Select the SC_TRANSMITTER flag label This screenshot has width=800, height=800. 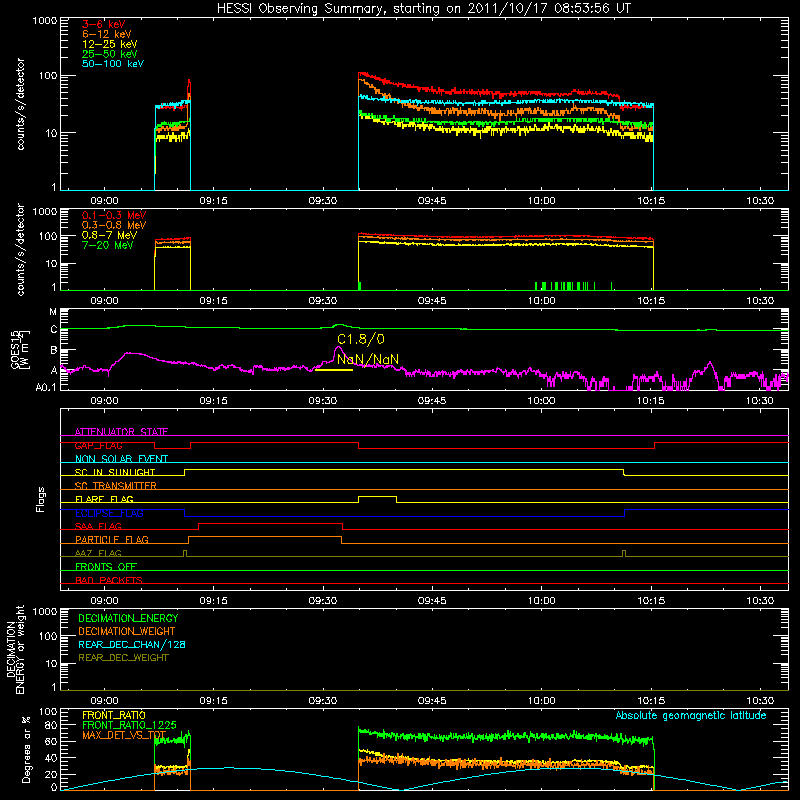116,486
